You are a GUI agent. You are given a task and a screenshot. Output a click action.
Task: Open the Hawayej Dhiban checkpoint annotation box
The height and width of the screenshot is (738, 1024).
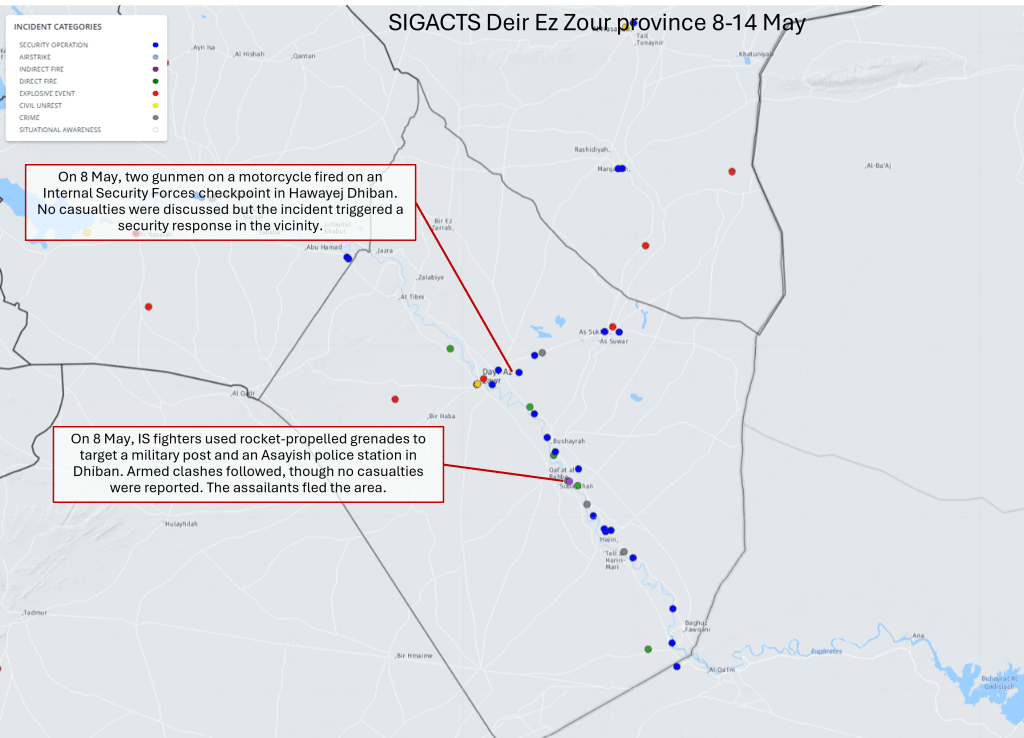coord(220,202)
